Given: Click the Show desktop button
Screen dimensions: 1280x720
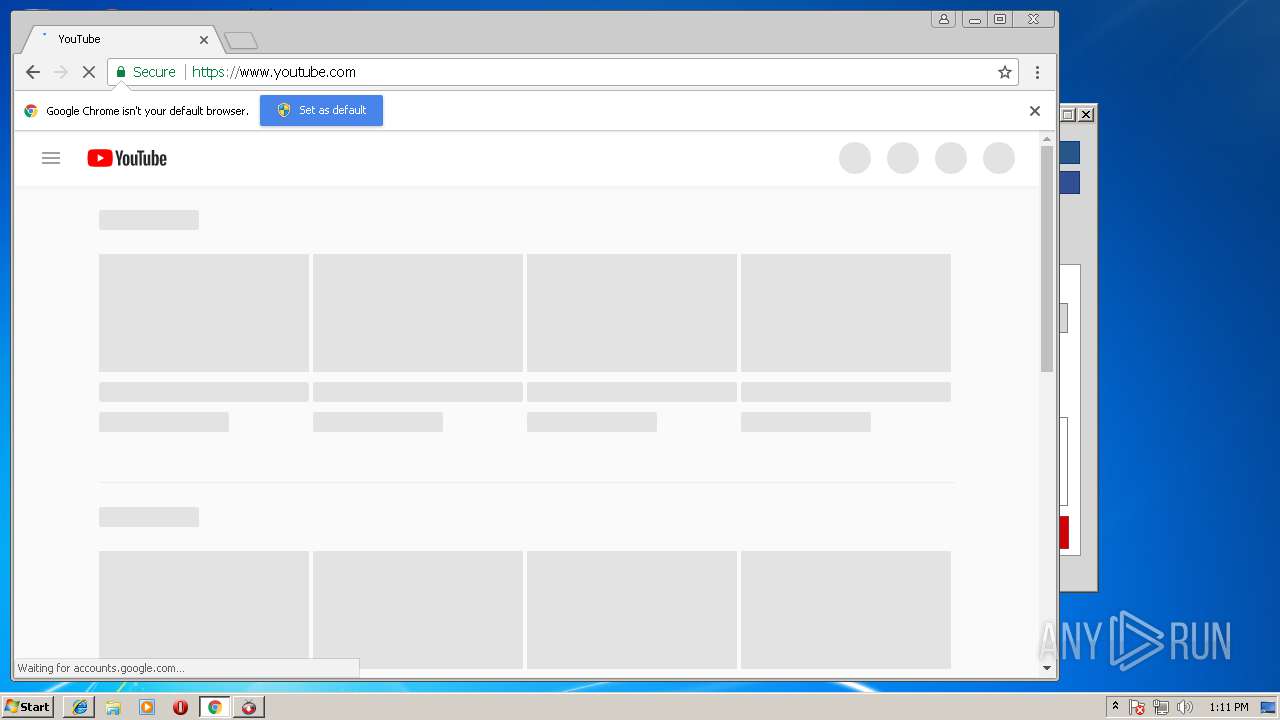Looking at the screenshot, I should tap(1268, 707).
